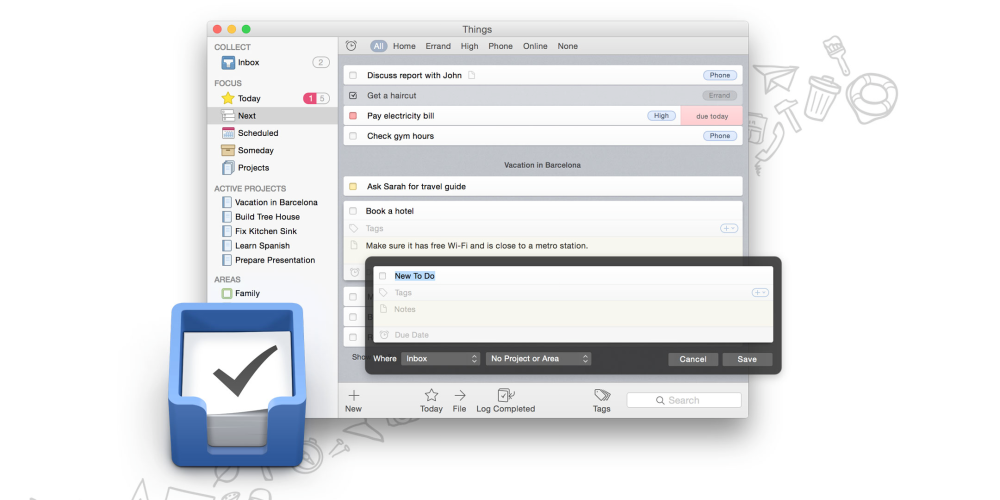
Task: Click the red 'due today' label
Action: coord(711,116)
